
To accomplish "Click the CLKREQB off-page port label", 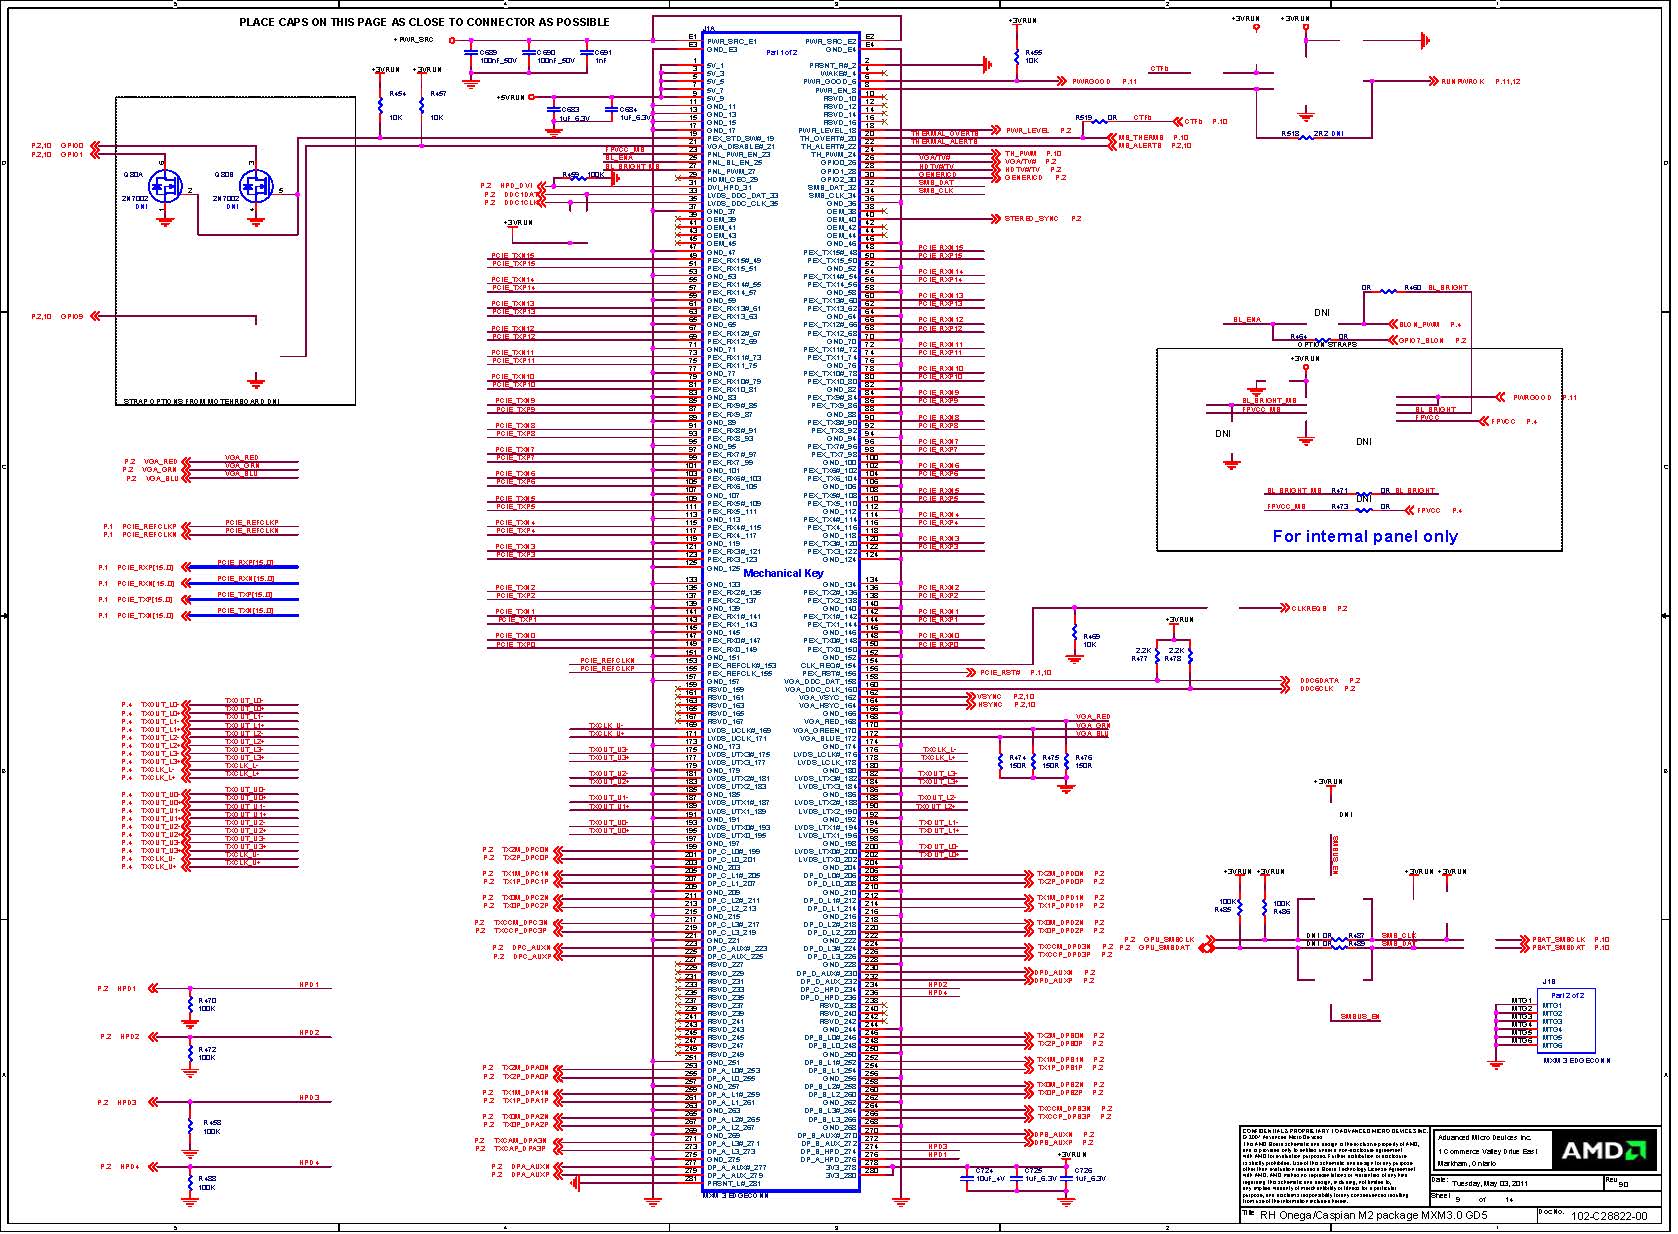I will click(1310, 608).
